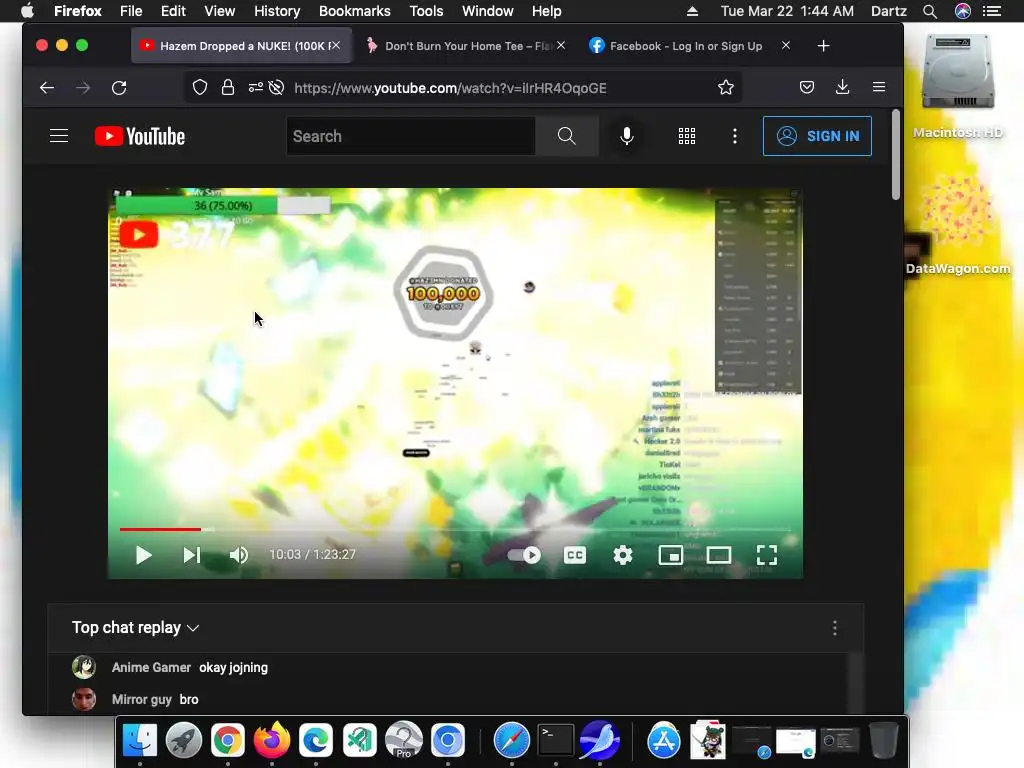Open the History menu

click(277, 11)
